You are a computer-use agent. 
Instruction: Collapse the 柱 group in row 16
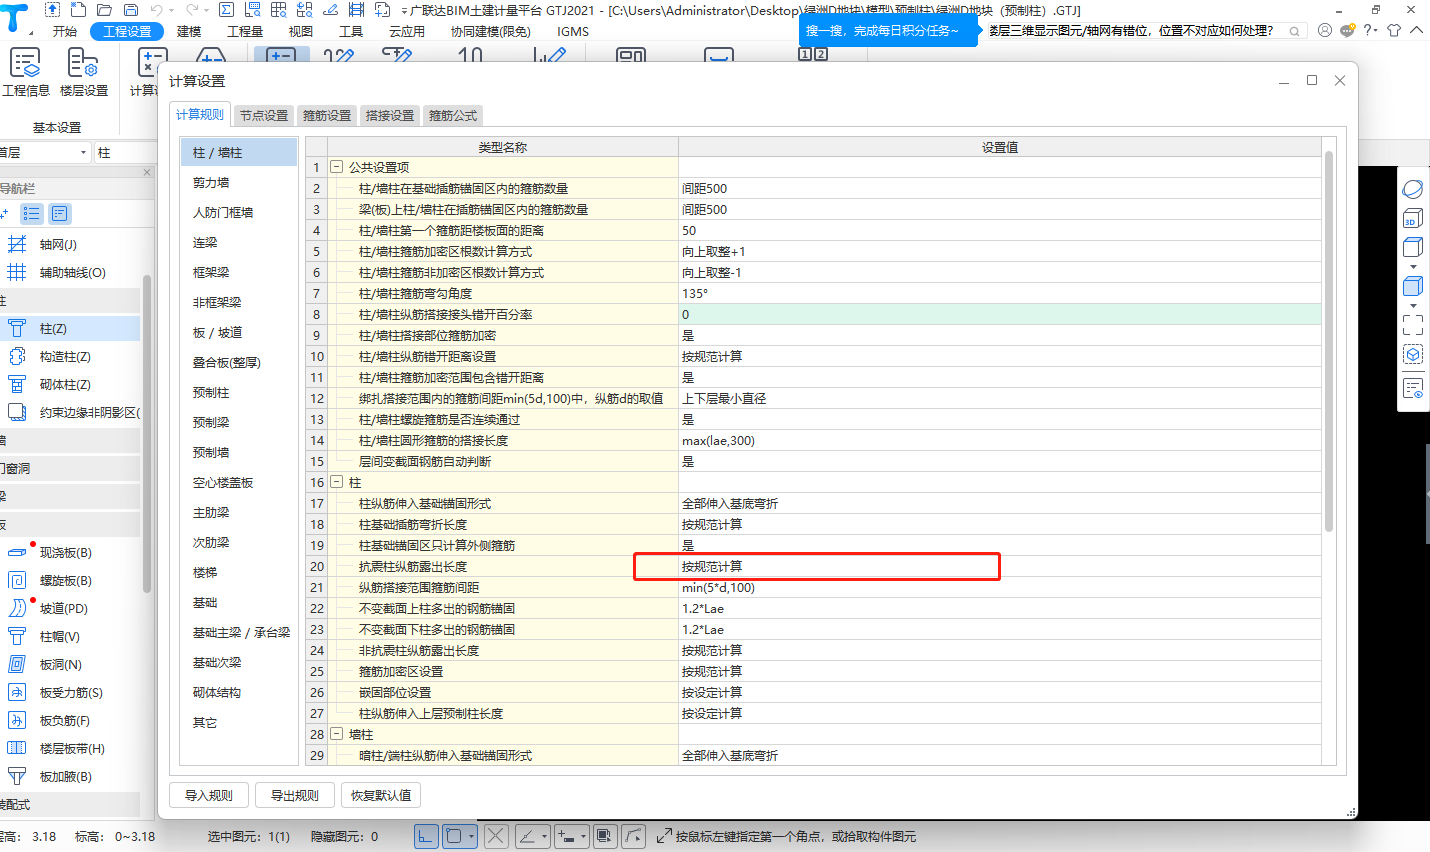pyautogui.click(x=337, y=482)
